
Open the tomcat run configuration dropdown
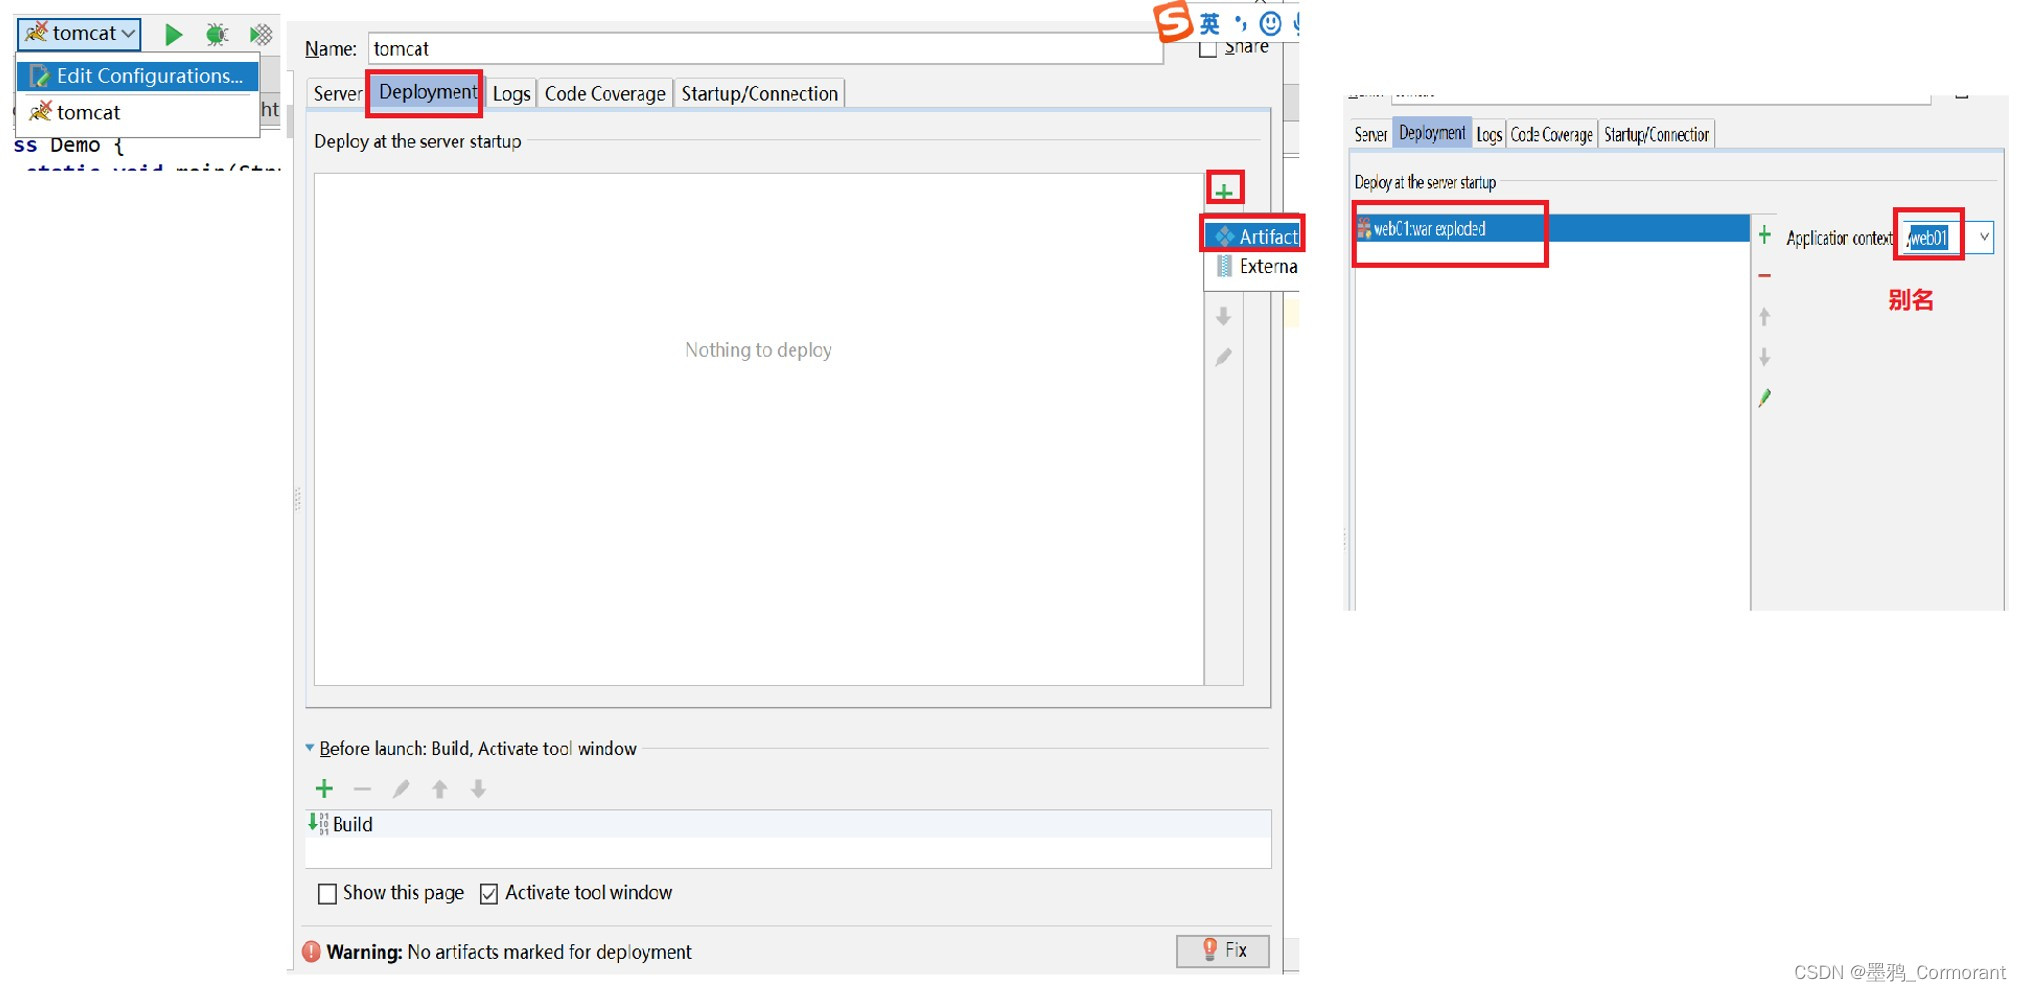[x=80, y=34]
